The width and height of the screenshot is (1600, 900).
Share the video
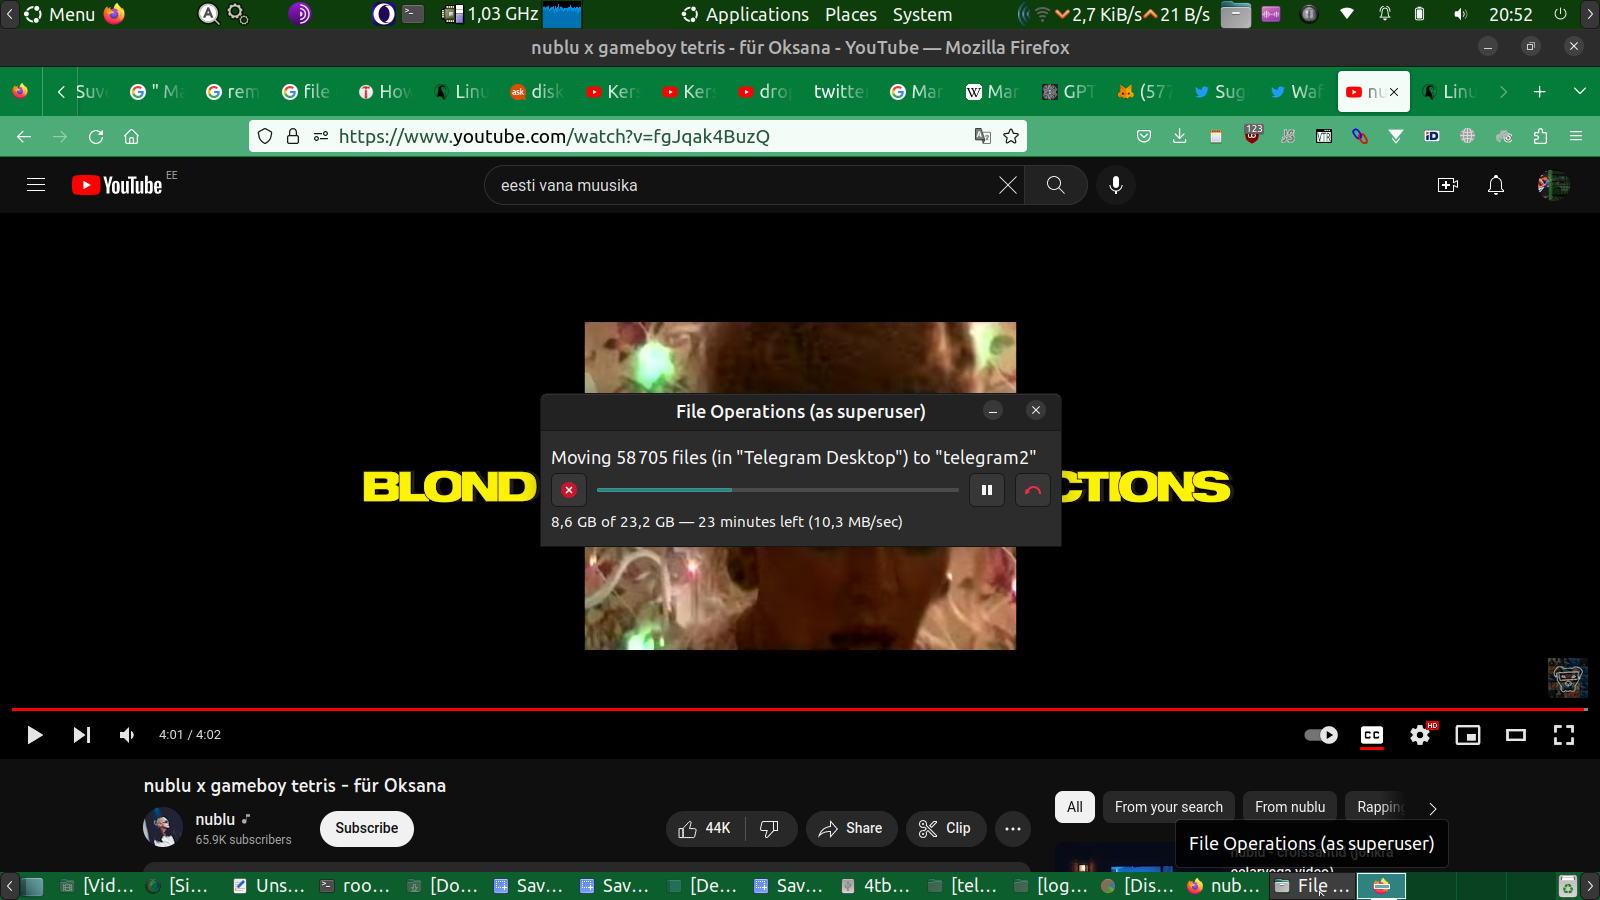click(851, 828)
